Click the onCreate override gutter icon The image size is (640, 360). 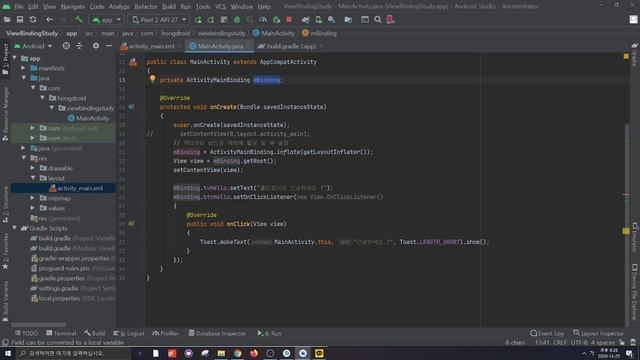click(131, 107)
